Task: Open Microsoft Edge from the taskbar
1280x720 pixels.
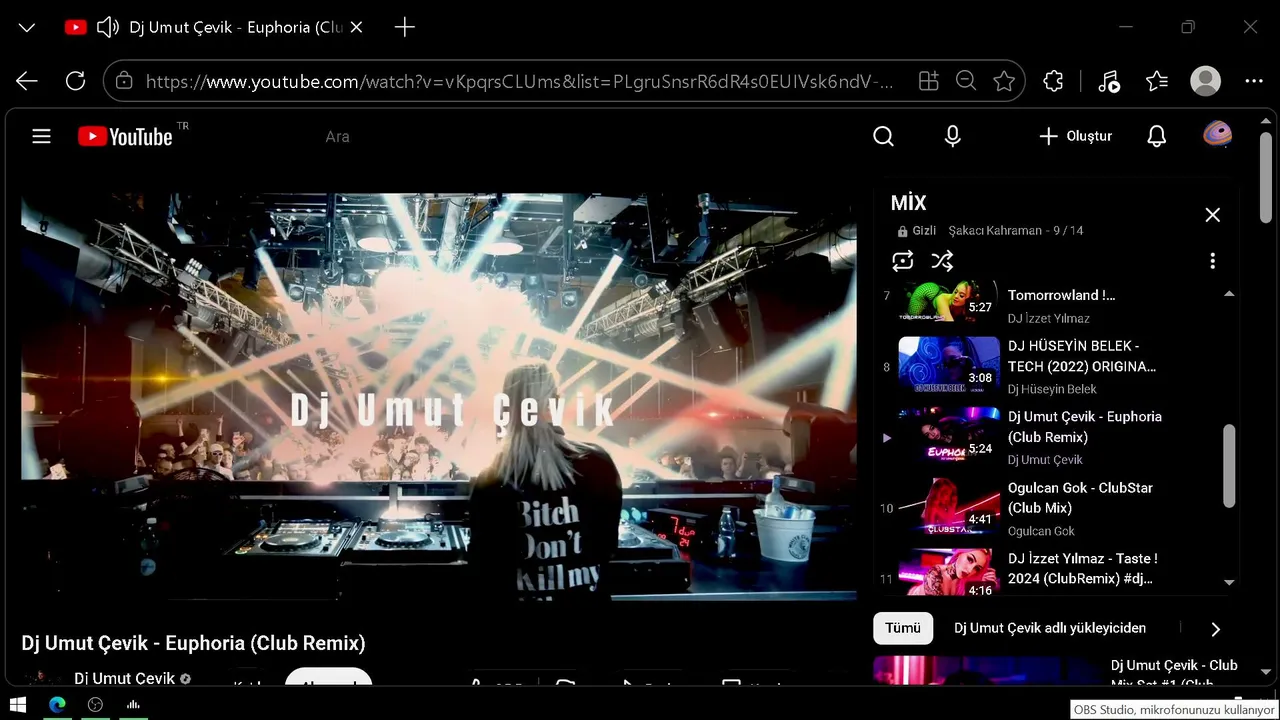Action: pyautogui.click(x=57, y=705)
